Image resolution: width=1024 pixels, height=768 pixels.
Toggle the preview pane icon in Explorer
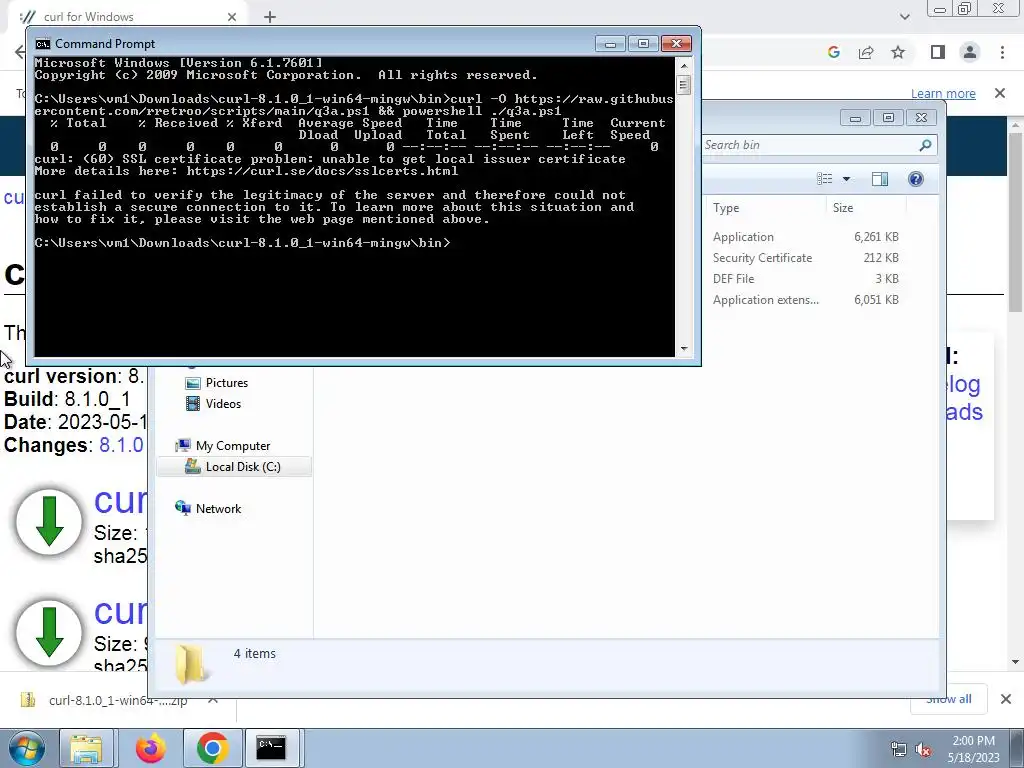[880, 179]
